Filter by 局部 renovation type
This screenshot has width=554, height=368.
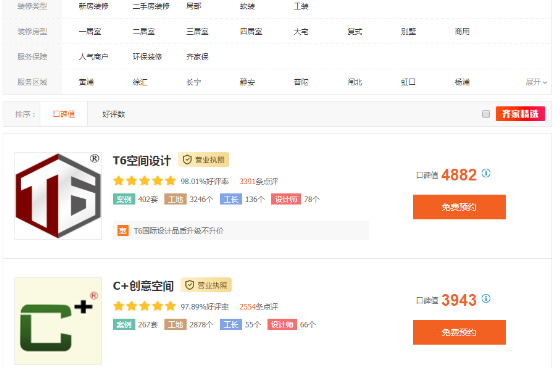(x=194, y=6)
